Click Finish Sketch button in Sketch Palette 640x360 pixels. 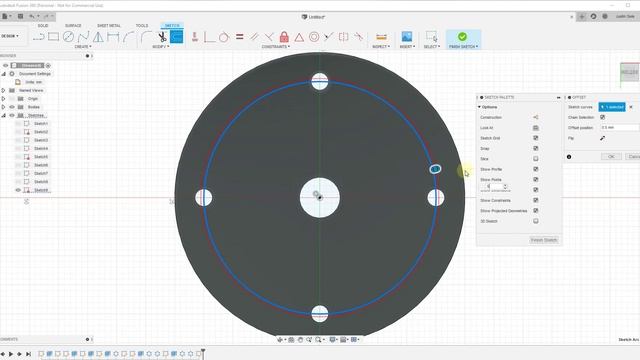click(x=544, y=240)
